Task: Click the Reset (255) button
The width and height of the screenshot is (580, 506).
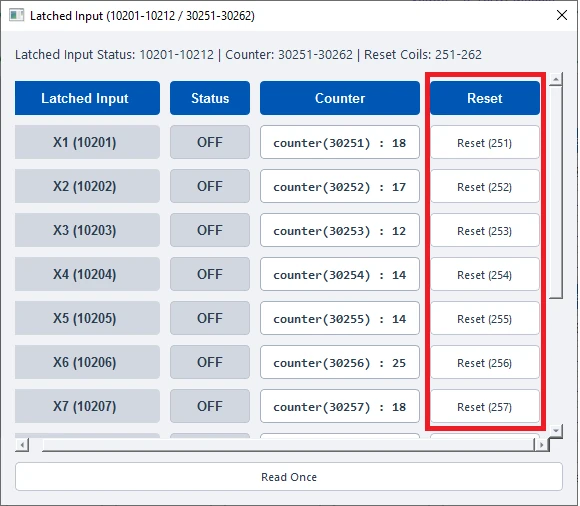Action: click(x=485, y=318)
